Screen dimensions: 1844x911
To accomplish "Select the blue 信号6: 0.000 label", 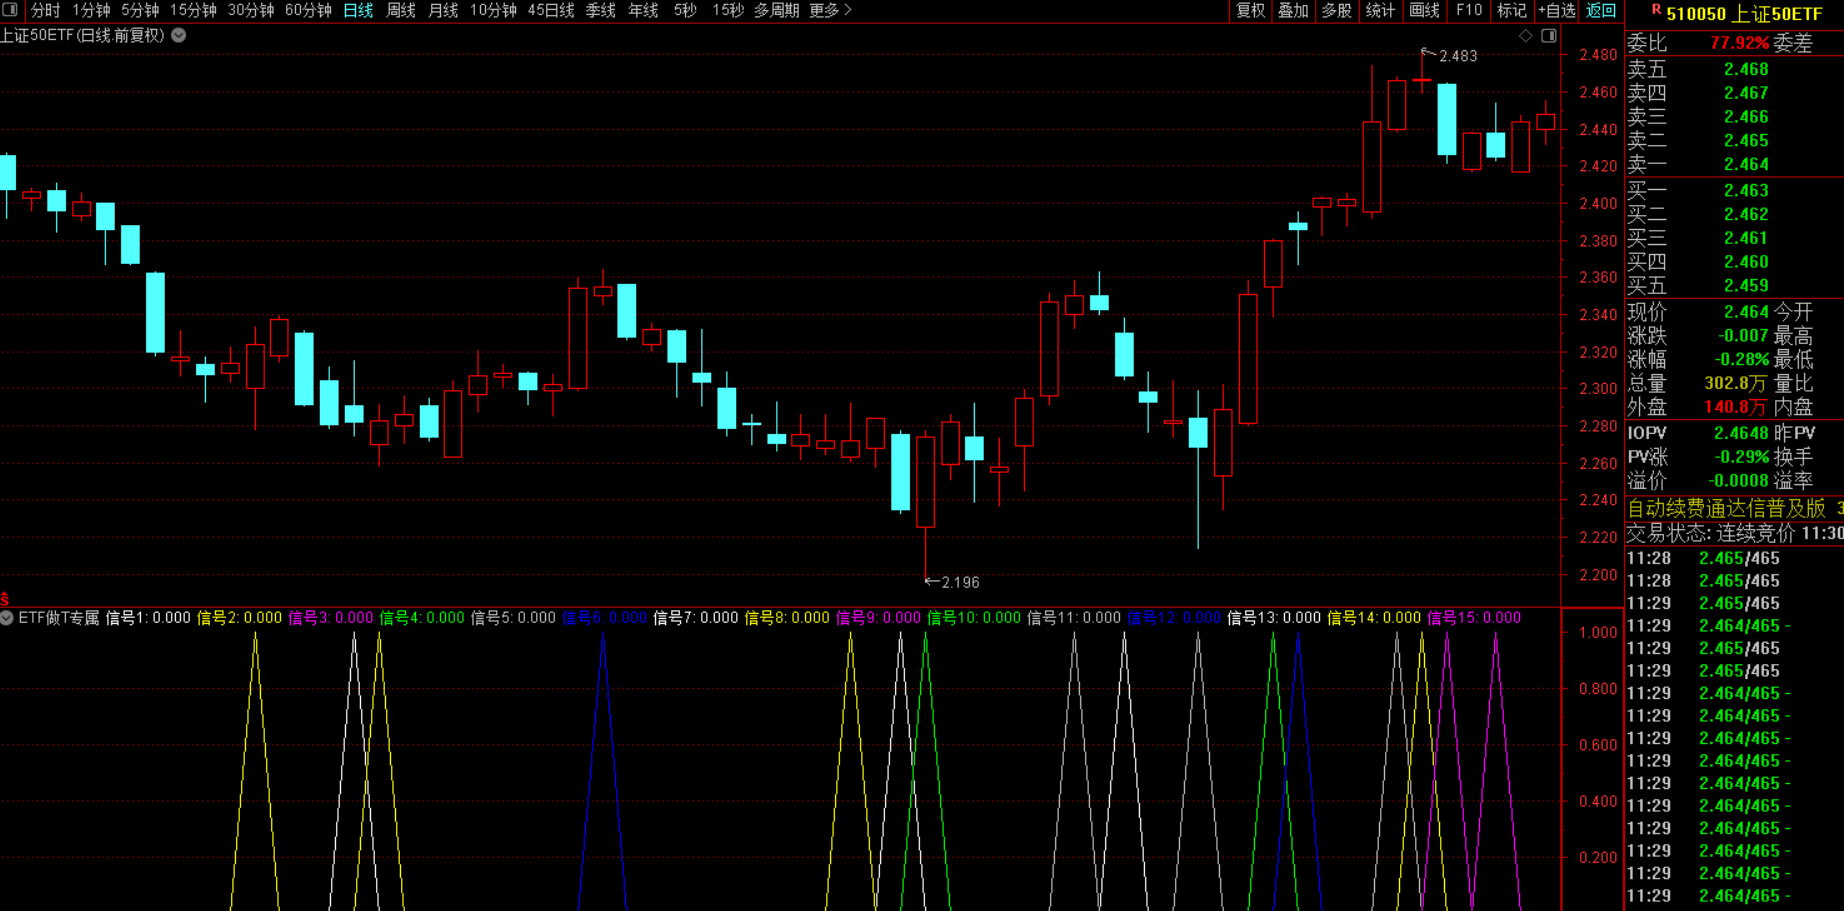I will click(x=605, y=618).
